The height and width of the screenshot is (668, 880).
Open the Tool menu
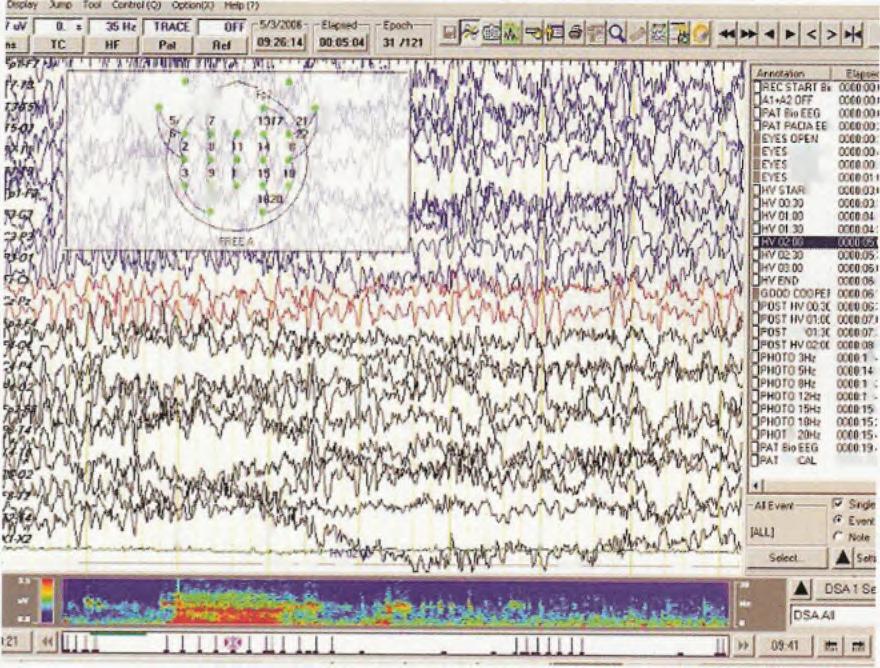click(92, 5)
